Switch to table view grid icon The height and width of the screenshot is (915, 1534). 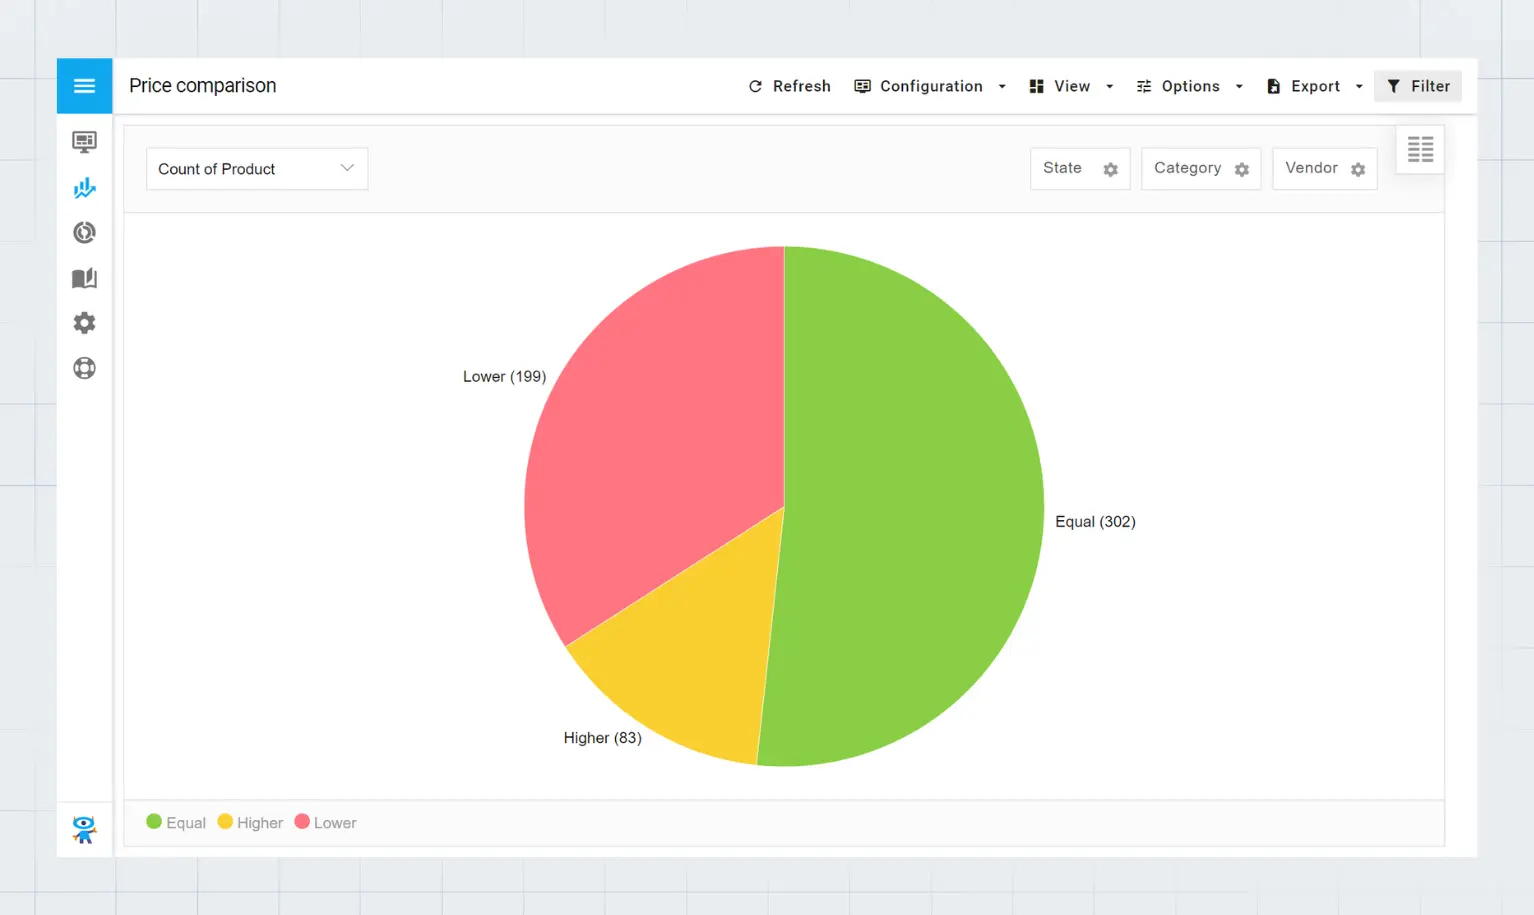(1420, 150)
